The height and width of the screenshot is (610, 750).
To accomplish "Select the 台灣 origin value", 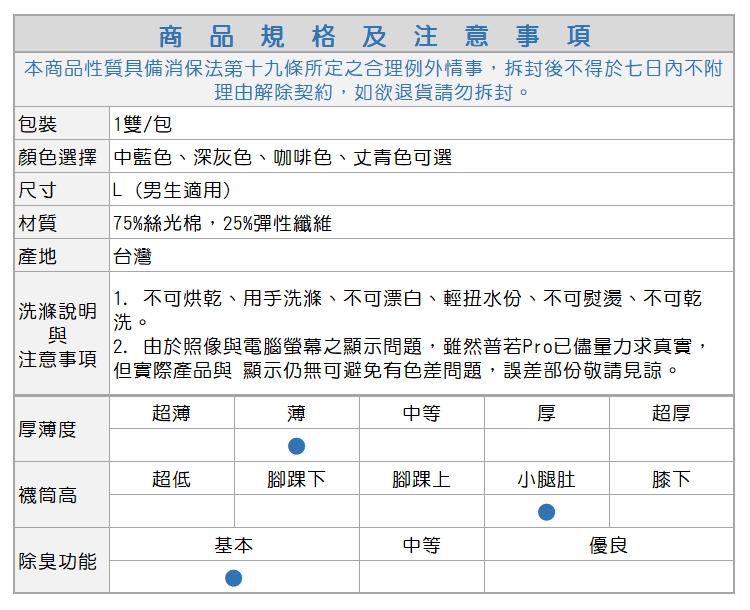I will pos(132,256).
